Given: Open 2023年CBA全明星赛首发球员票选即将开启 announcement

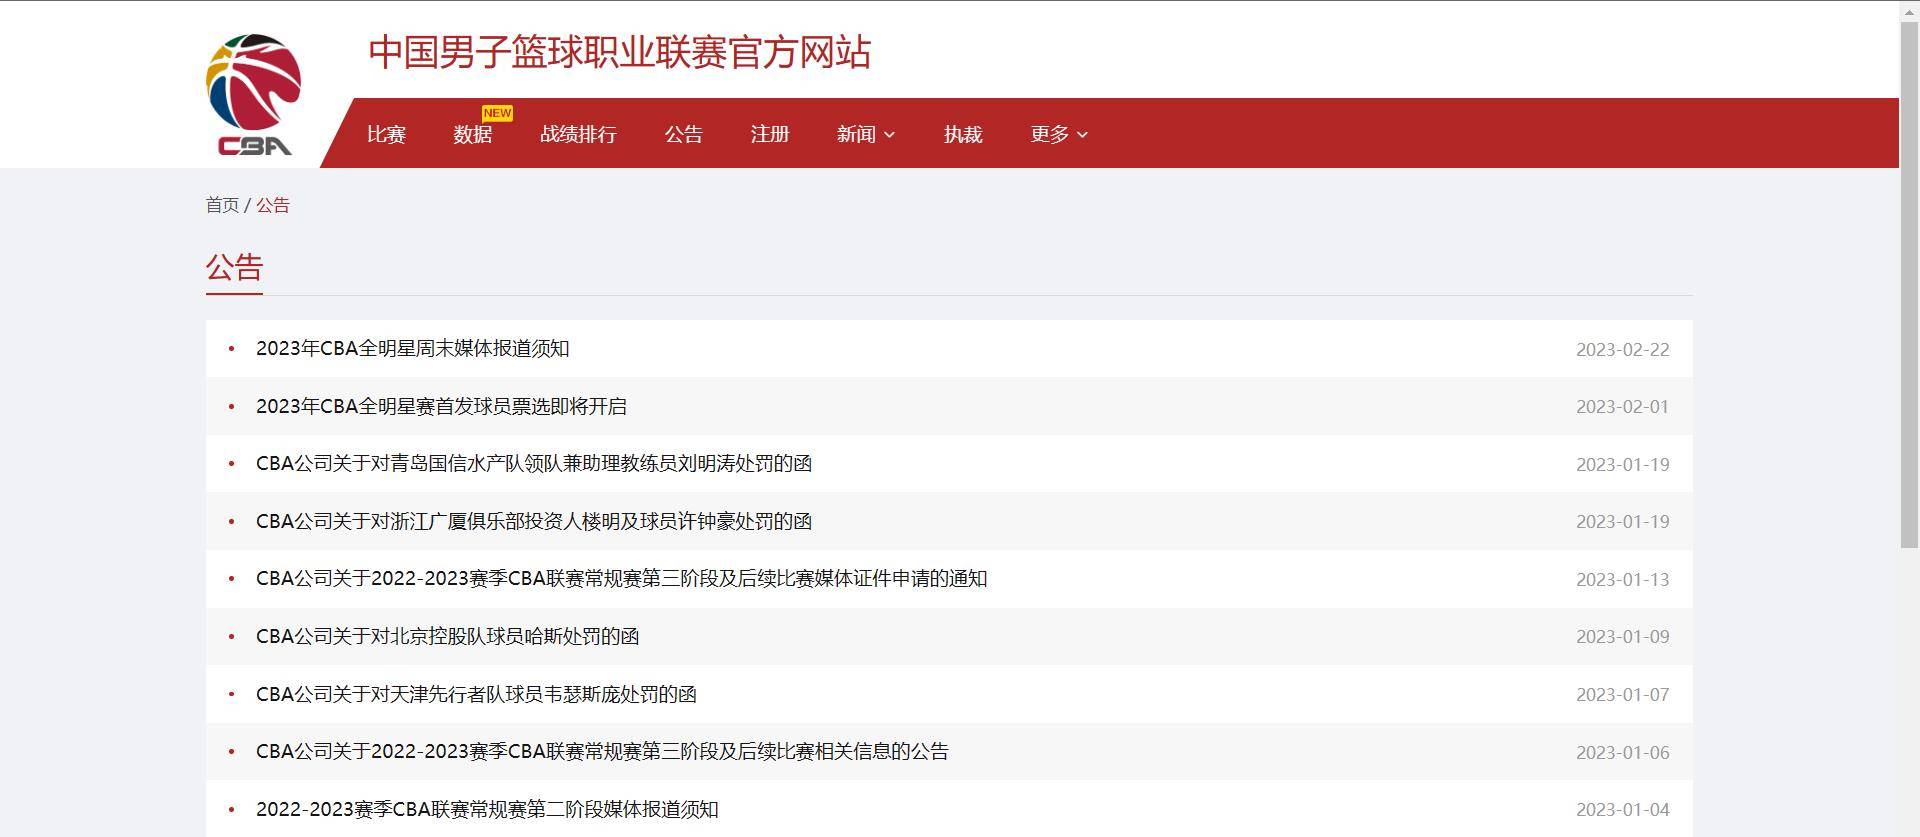Looking at the screenshot, I should (441, 406).
